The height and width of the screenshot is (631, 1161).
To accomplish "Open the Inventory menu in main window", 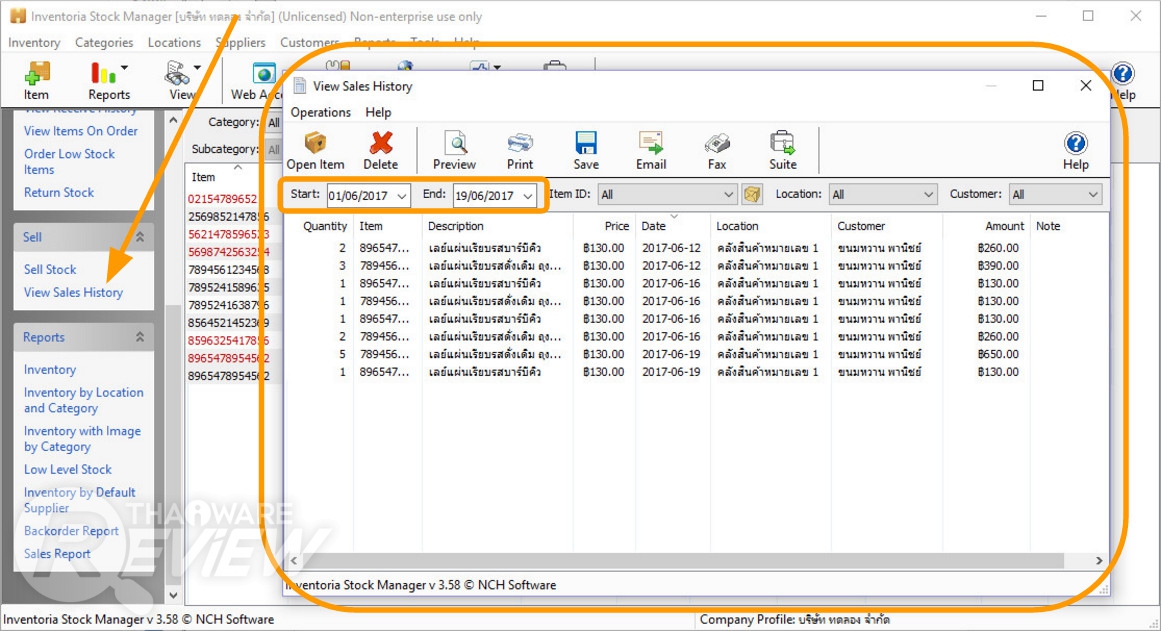I will coord(34,43).
